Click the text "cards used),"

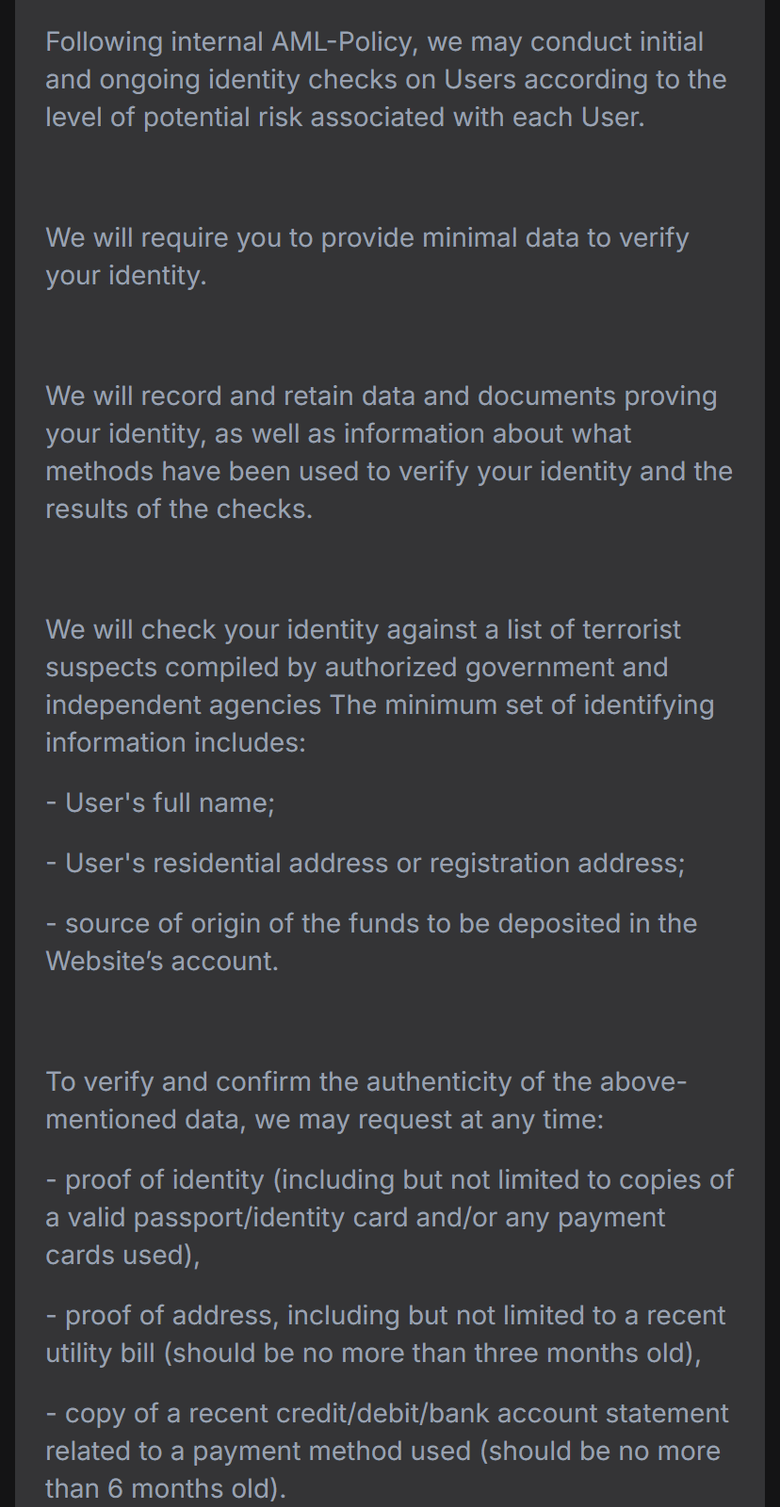122,1255
